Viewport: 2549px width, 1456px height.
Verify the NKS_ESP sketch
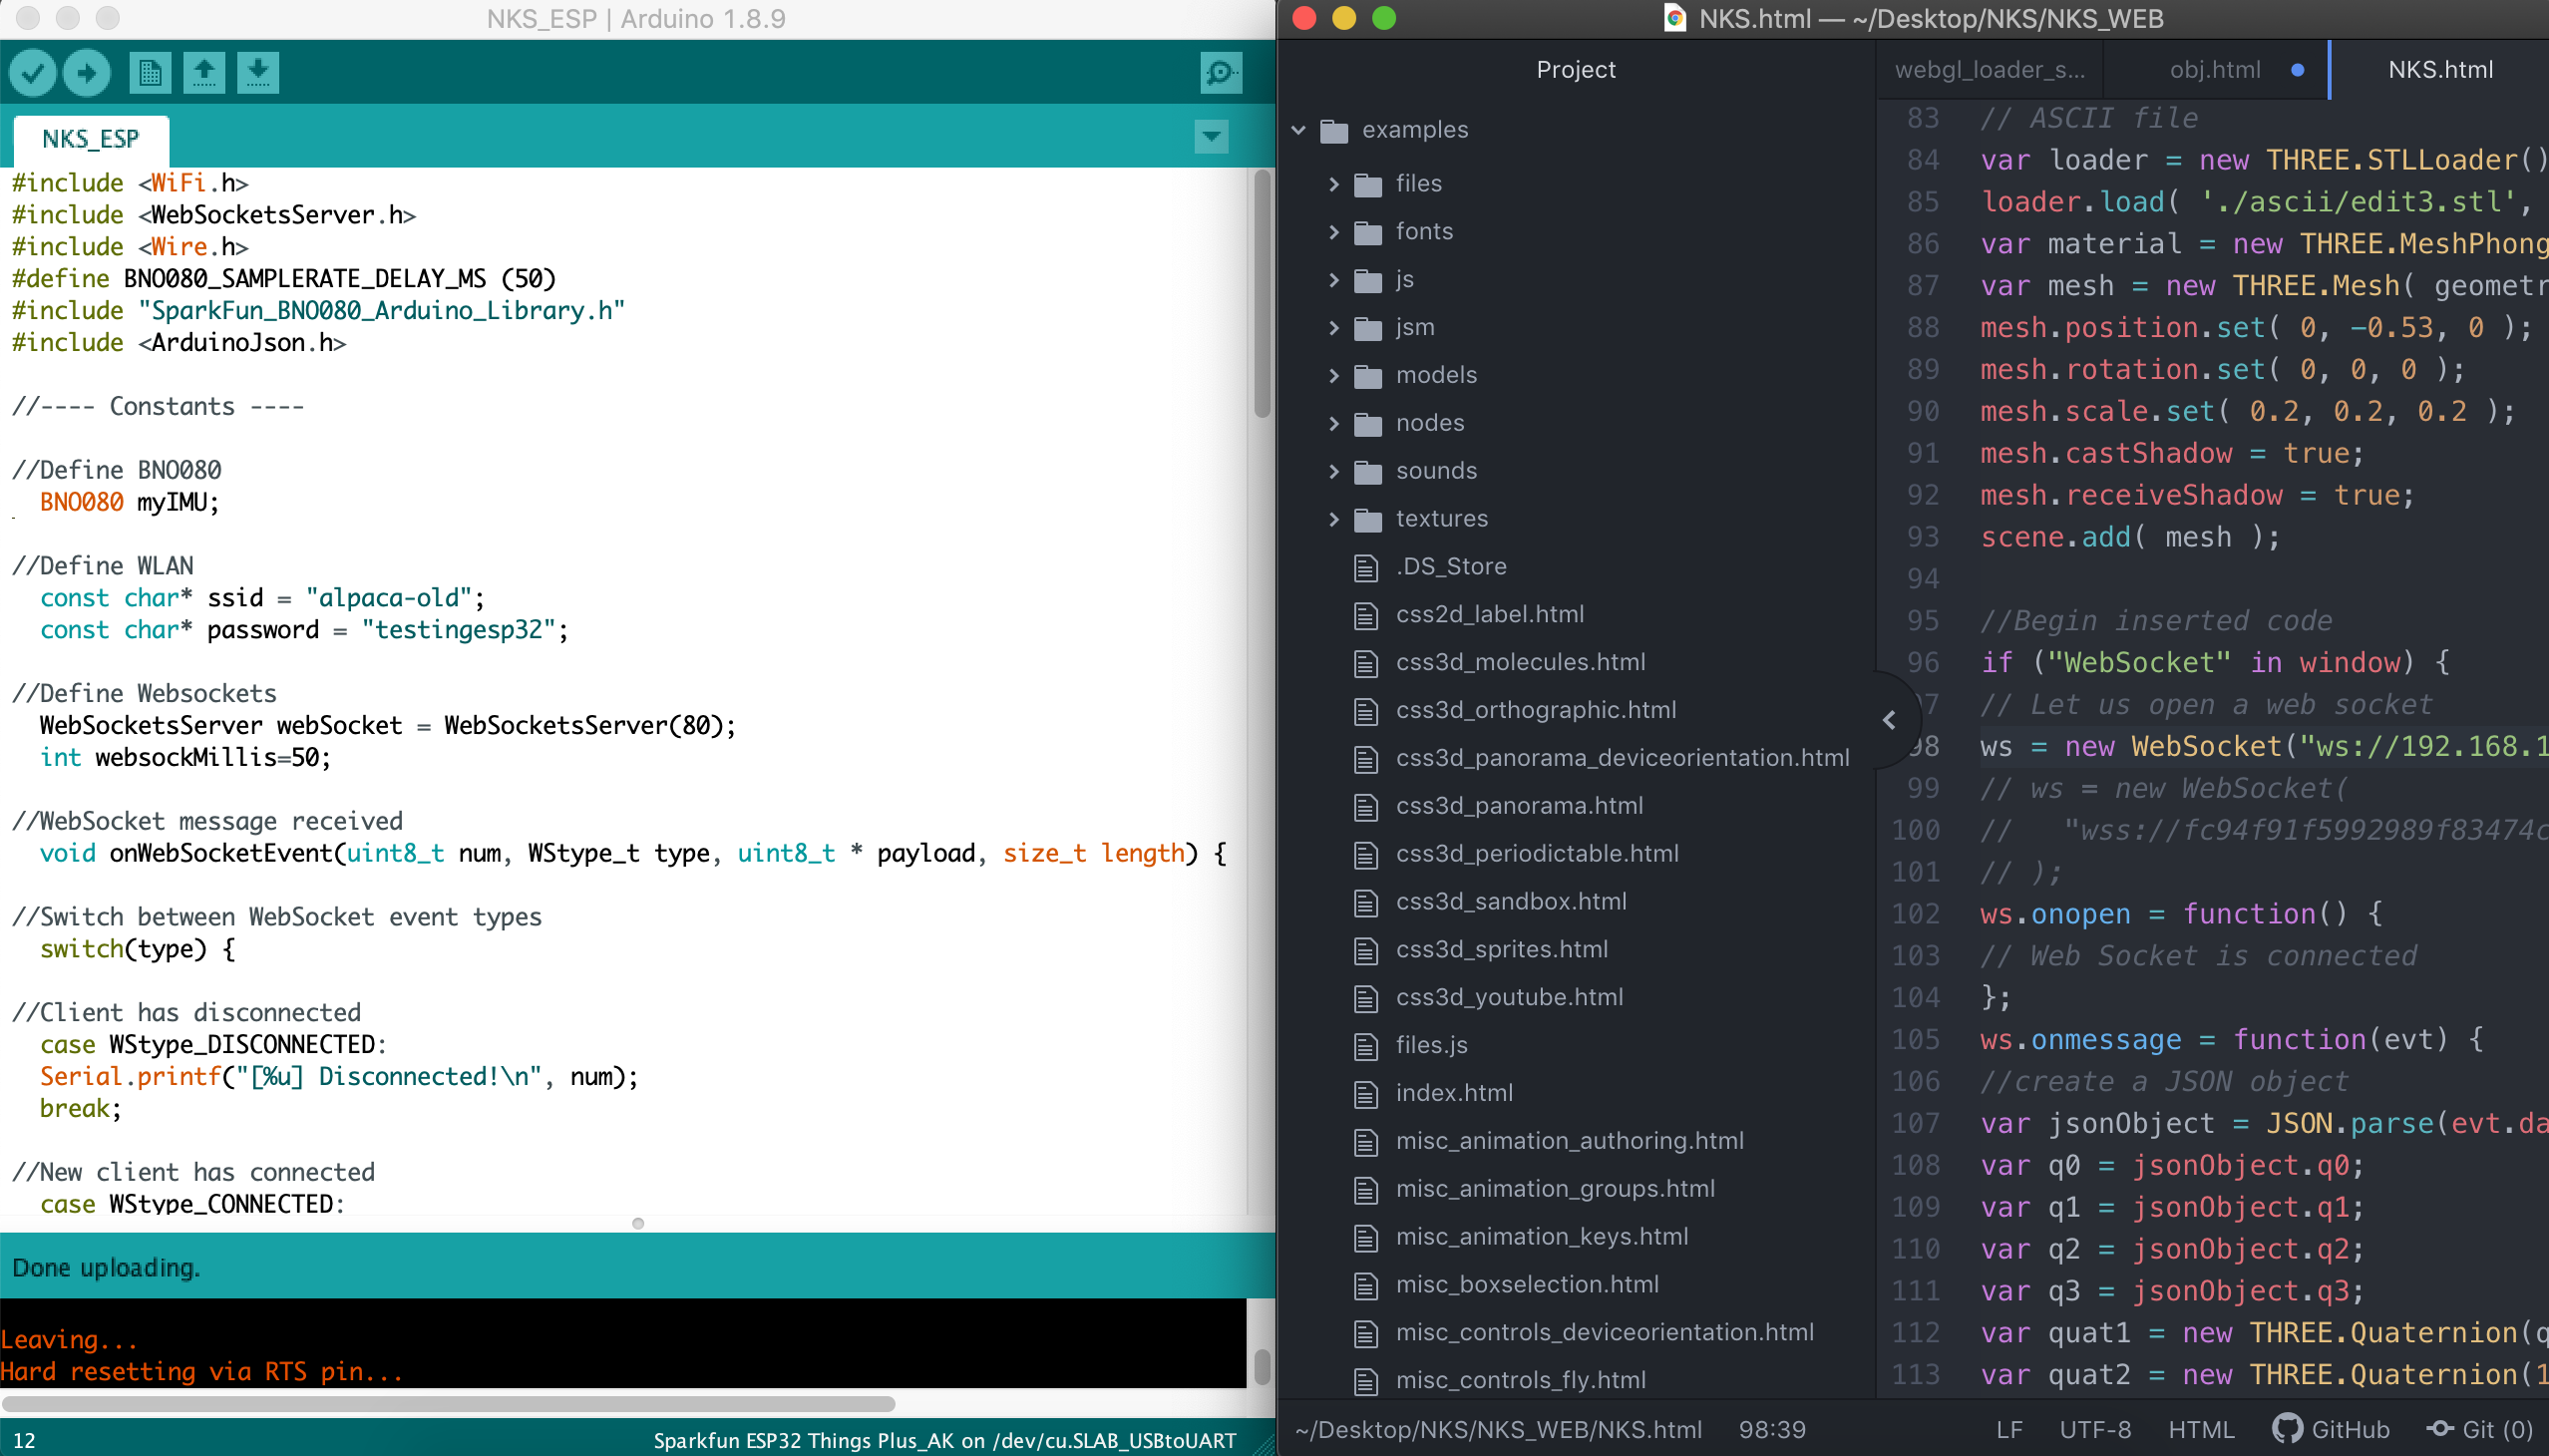click(33, 71)
